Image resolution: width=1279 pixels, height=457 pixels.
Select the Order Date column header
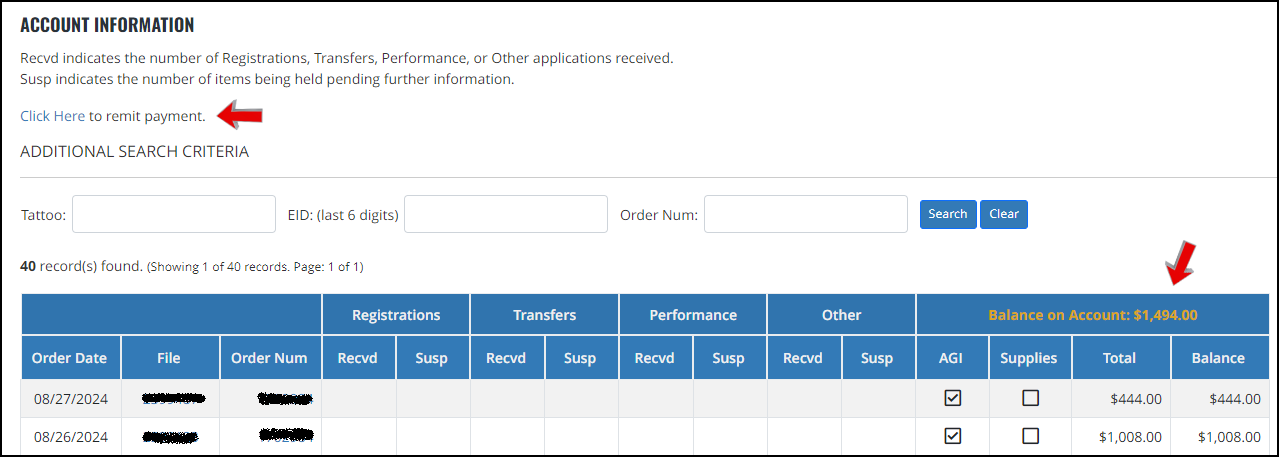click(71, 358)
